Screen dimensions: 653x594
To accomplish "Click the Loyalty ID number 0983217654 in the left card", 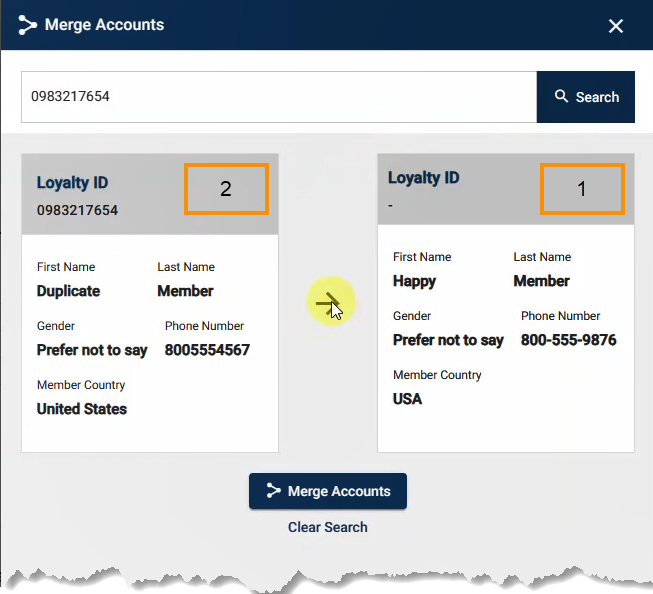I will [77, 210].
